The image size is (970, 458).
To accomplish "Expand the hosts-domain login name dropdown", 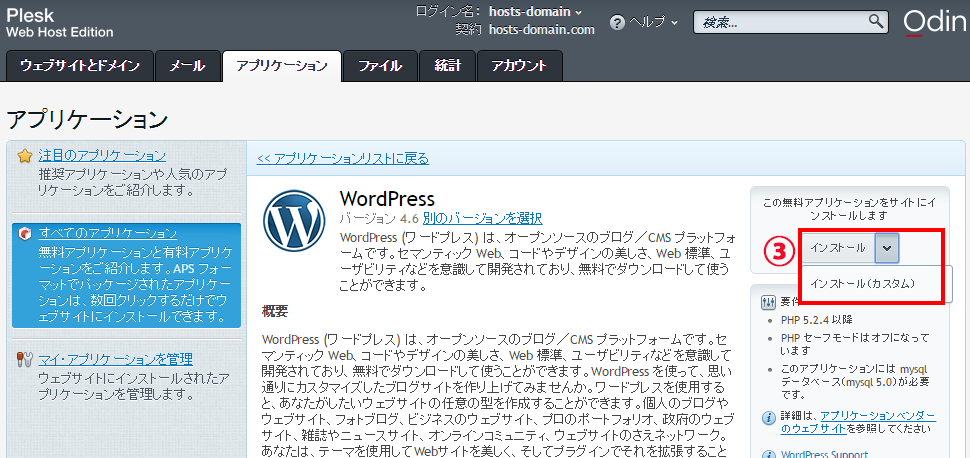I will (535, 11).
